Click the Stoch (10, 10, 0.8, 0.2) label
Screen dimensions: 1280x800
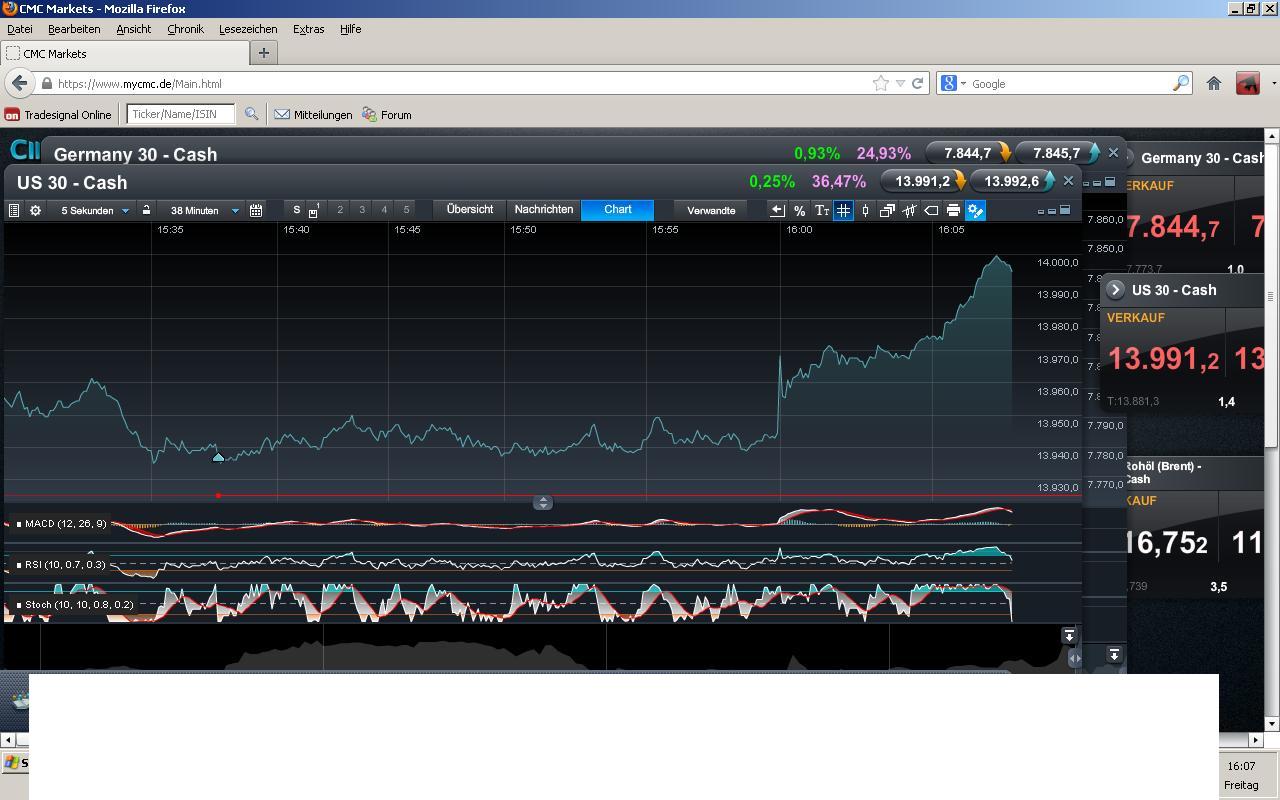[x=75, y=605]
